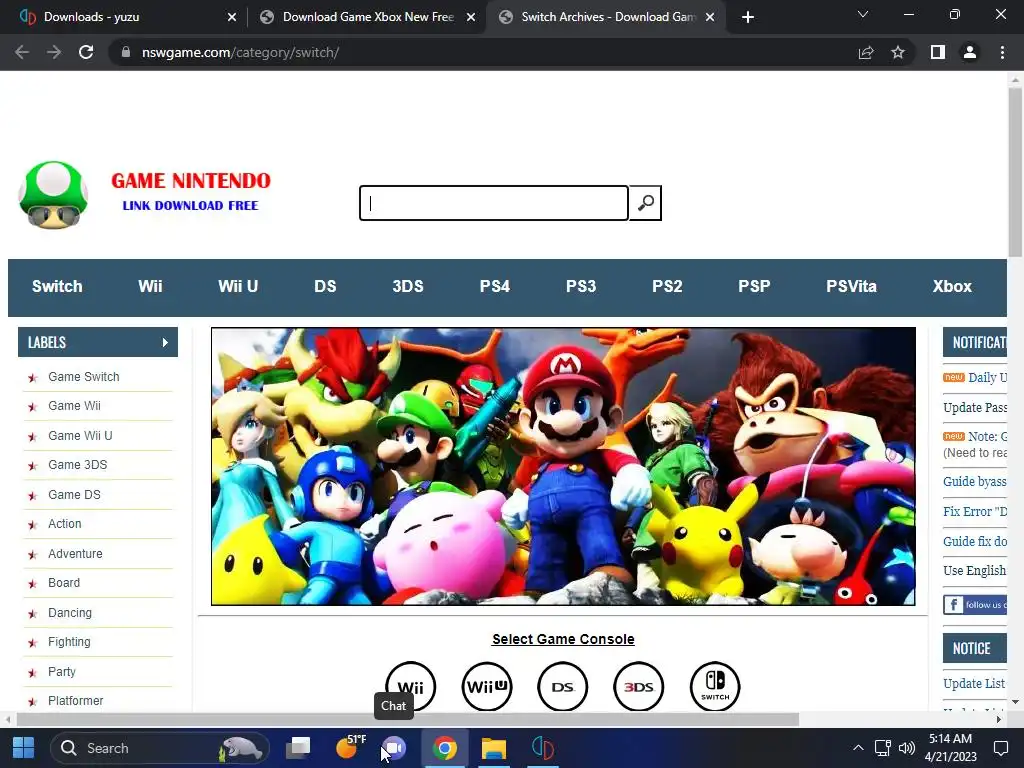Select Wii U in the navigation bar
Screen dimensions: 1024x768
238,287
